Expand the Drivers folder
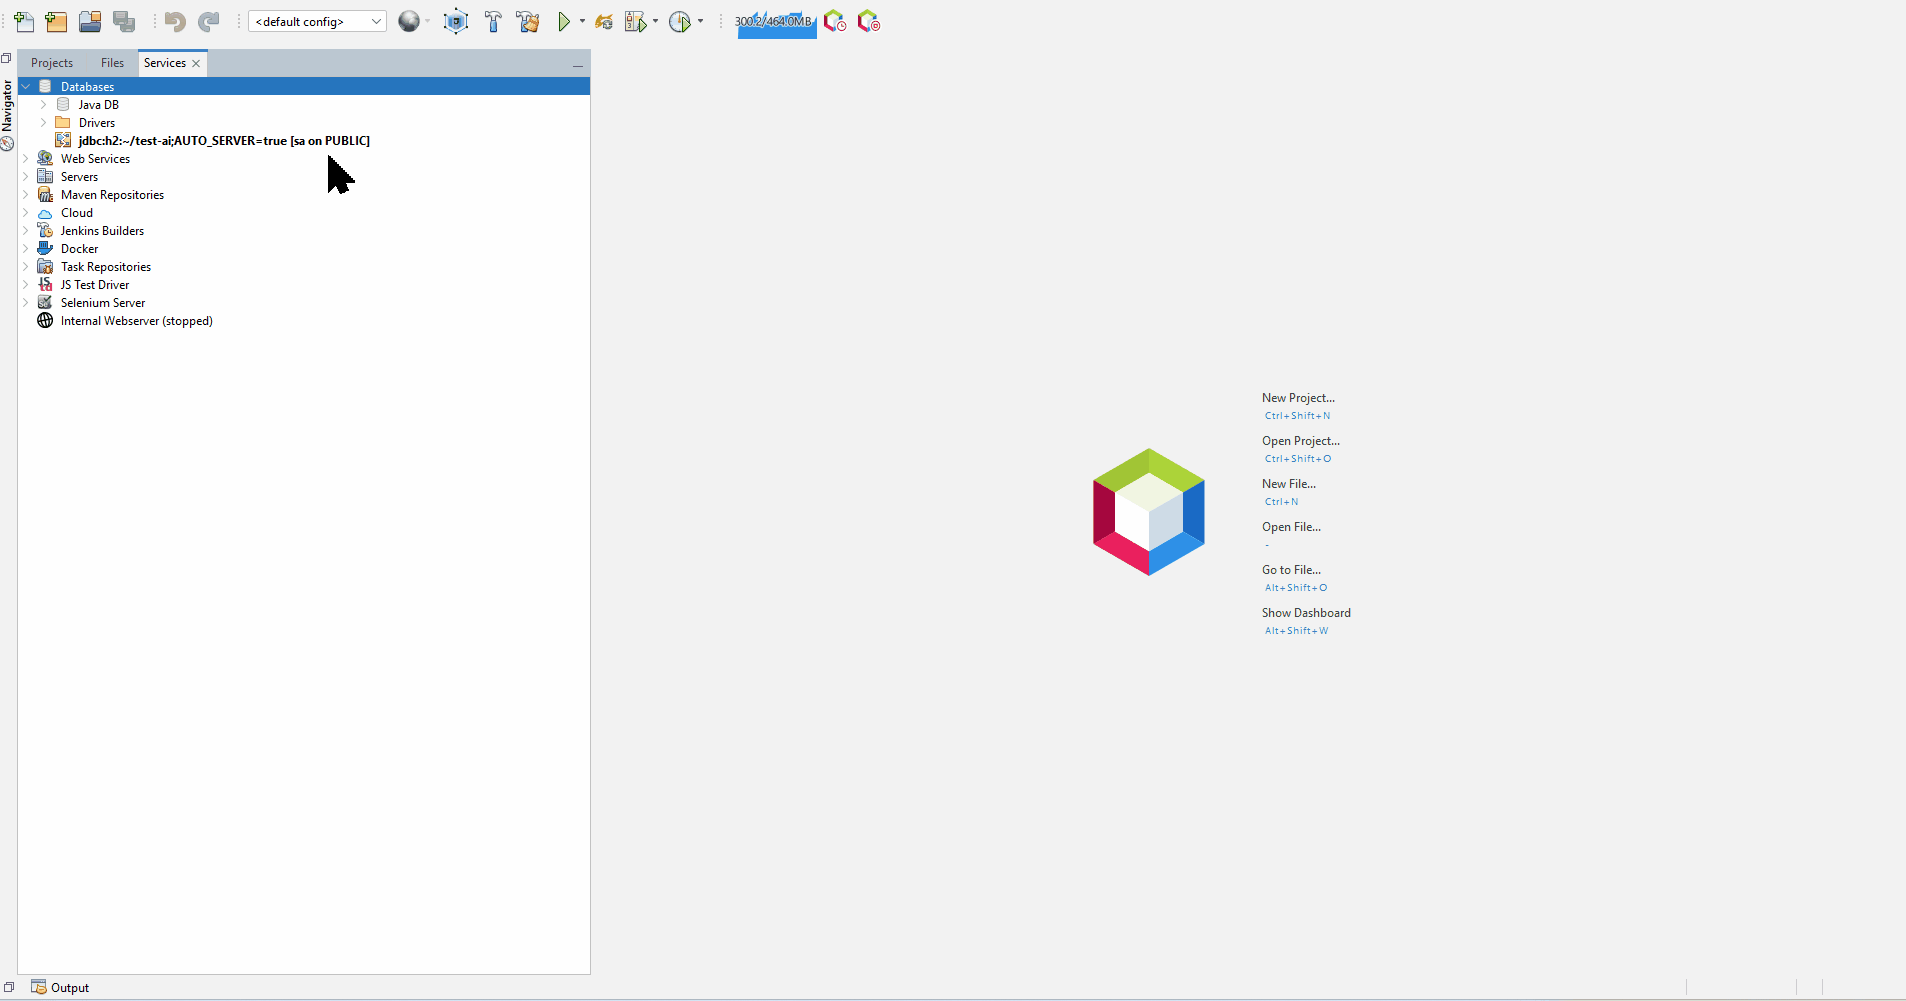The image size is (1906, 1001). pos(44,123)
